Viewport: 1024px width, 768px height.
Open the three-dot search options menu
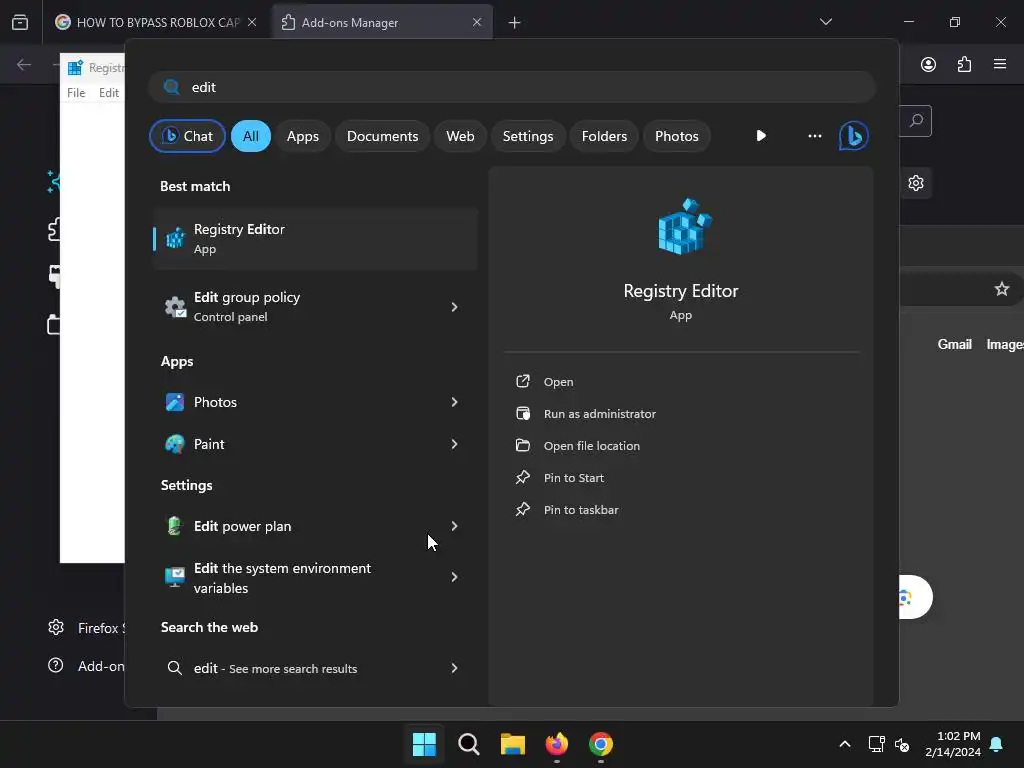pyautogui.click(x=814, y=136)
